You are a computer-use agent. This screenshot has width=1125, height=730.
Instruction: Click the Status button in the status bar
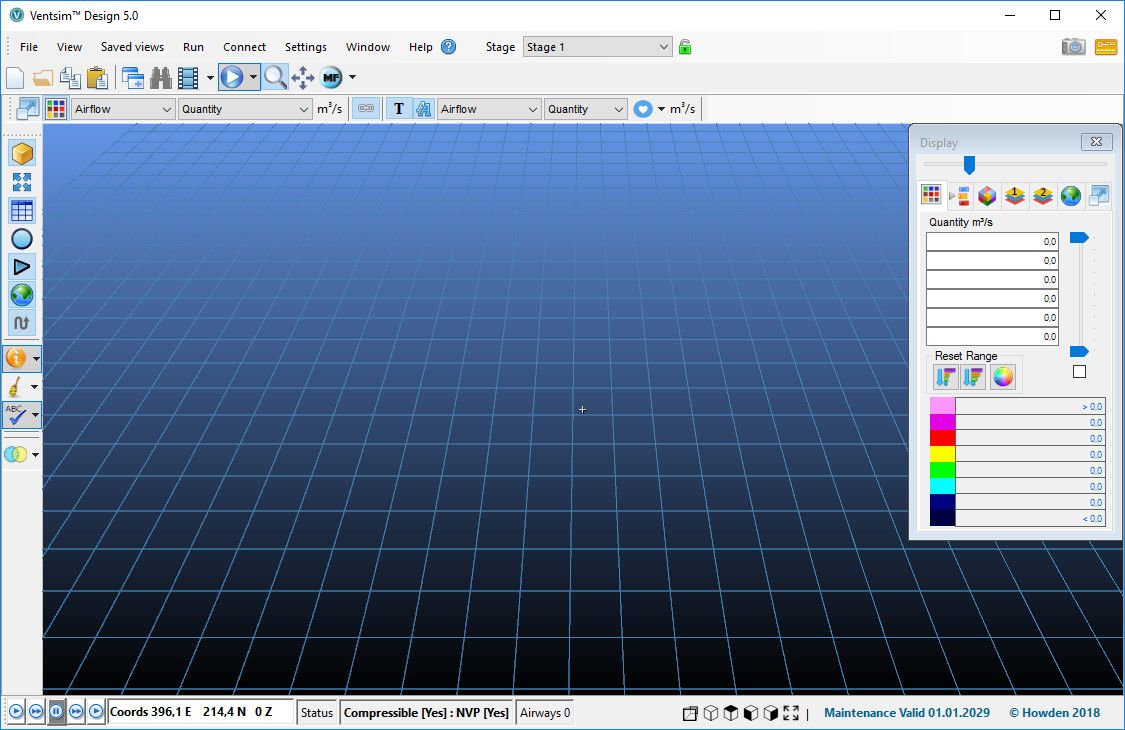click(x=317, y=713)
